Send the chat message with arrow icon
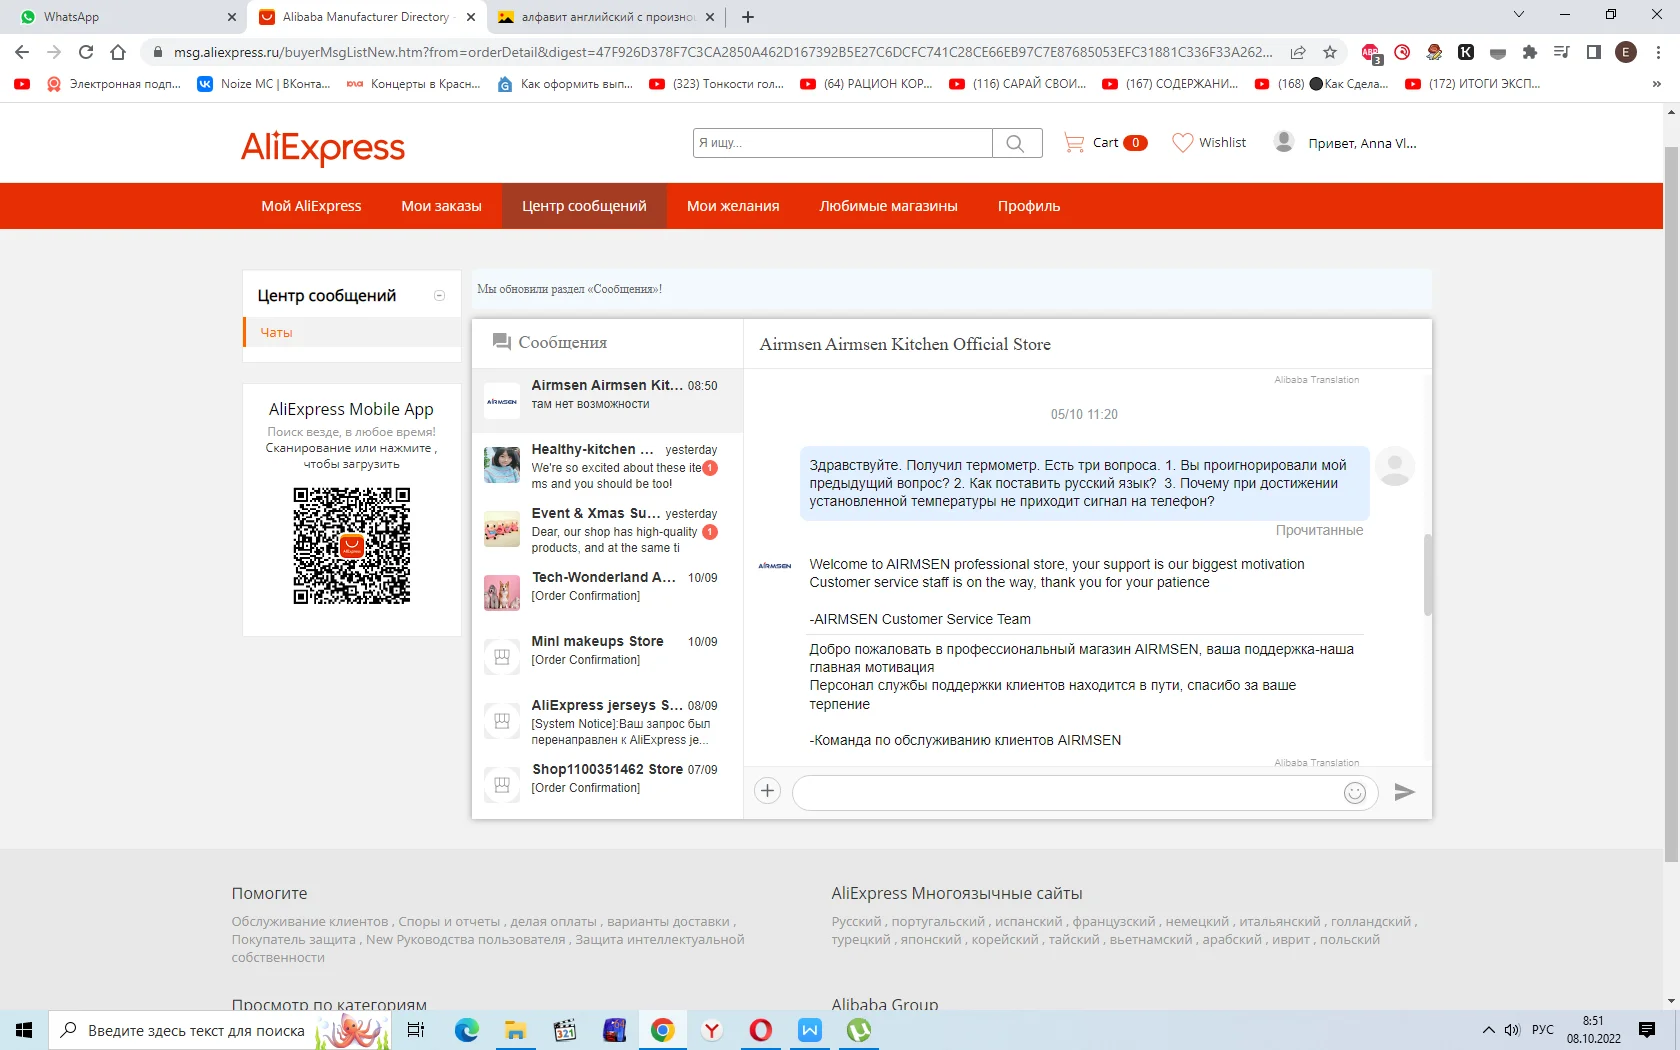Image resolution: width=1680 pixels, height=1050 pixels. [x=1405, y=792]
